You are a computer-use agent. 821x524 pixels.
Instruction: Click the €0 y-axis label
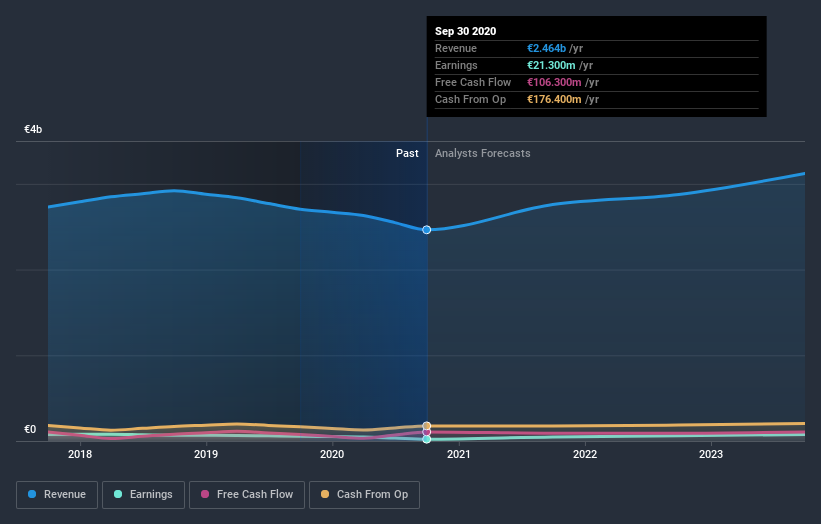pos(30,429)
